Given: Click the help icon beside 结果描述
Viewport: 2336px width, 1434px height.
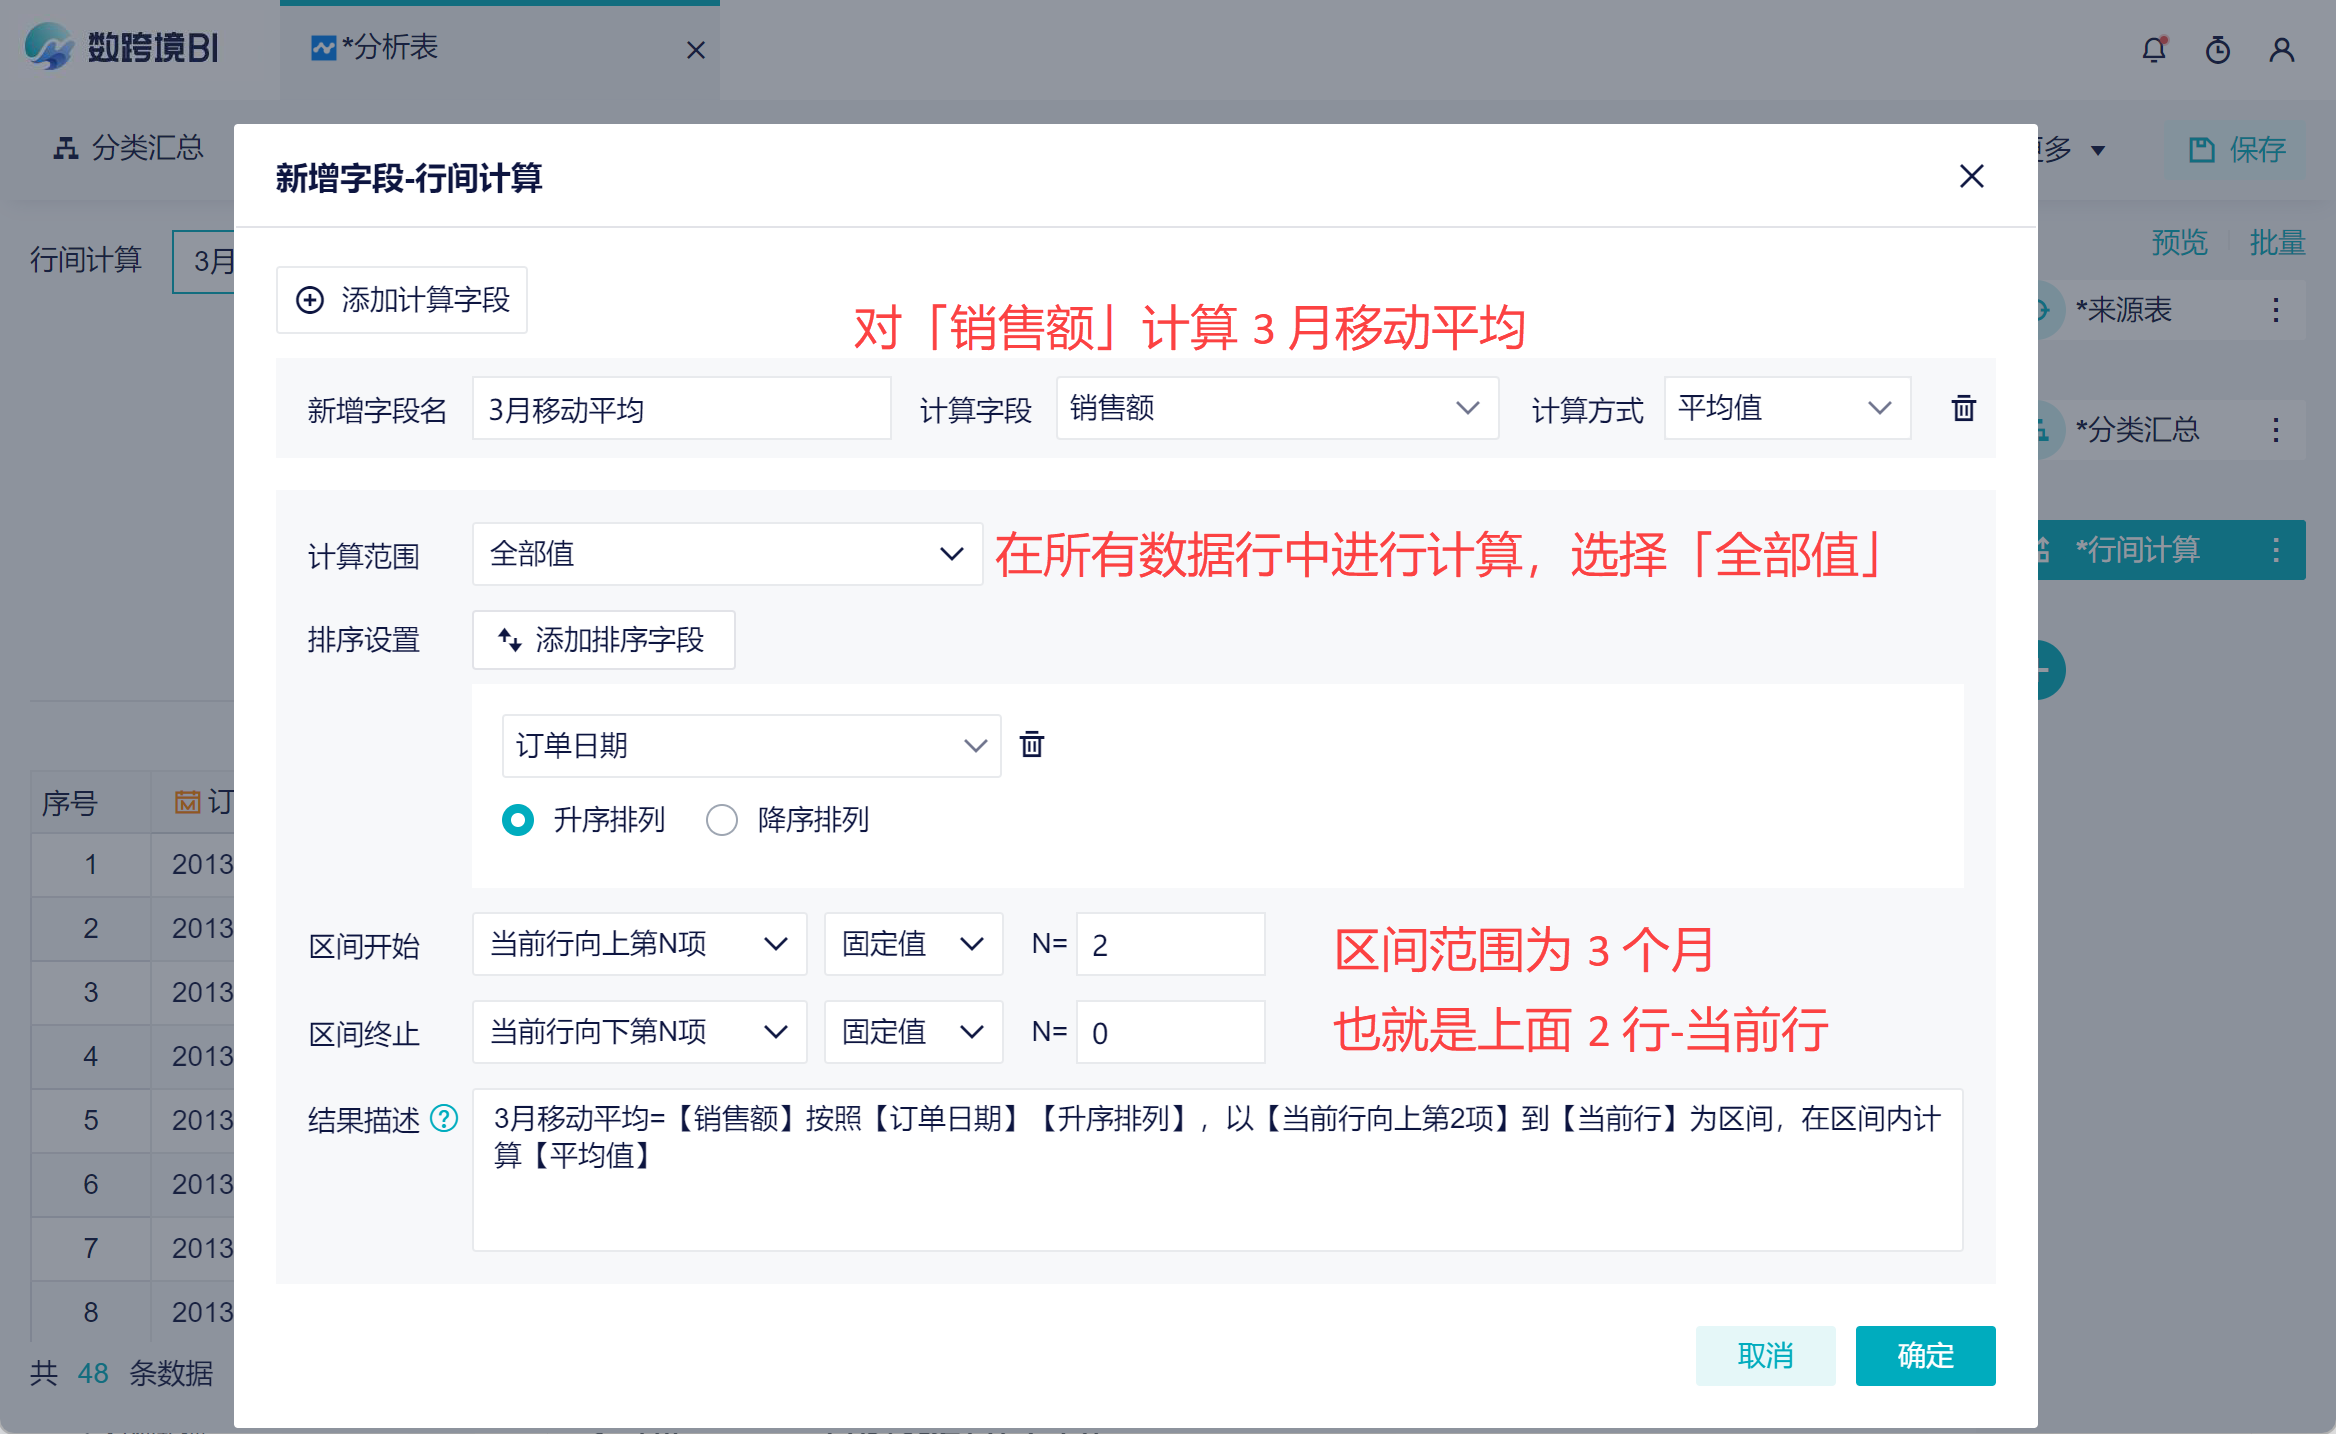Looking at the screenshot, I should pyautogui.click(x=444, y=1118).
